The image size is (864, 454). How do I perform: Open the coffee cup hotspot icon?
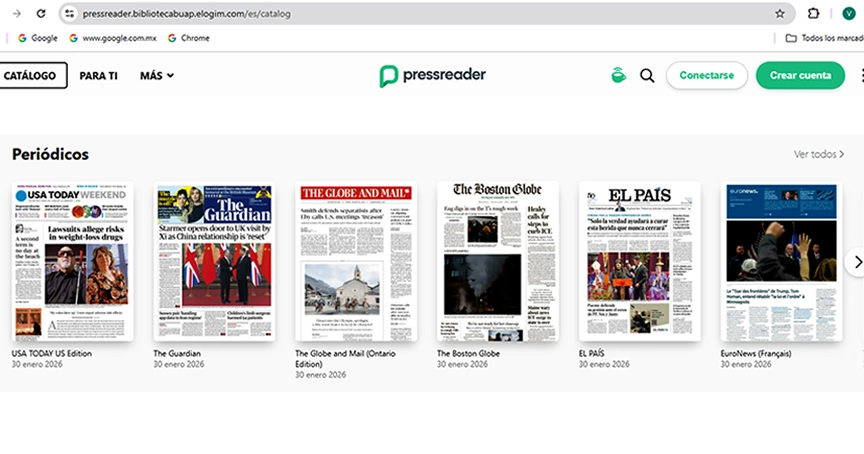tap(618, 75)
